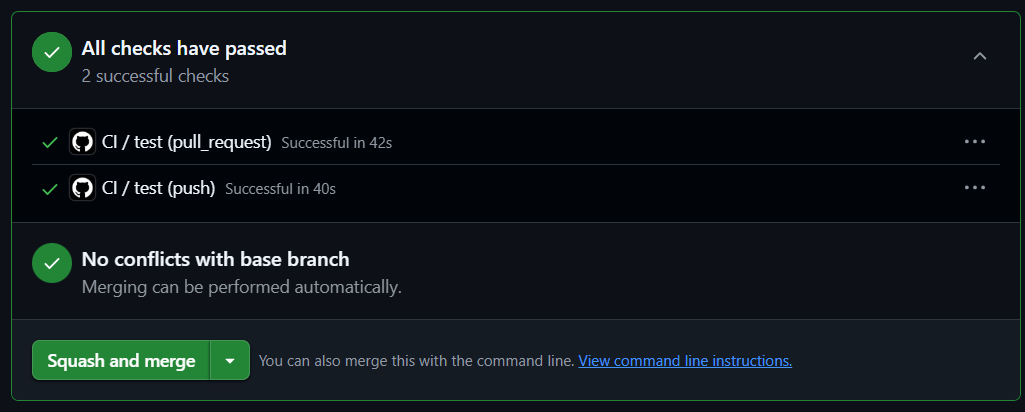
Task: Open merge method dropdown arrow
Action: pos(230,361)
